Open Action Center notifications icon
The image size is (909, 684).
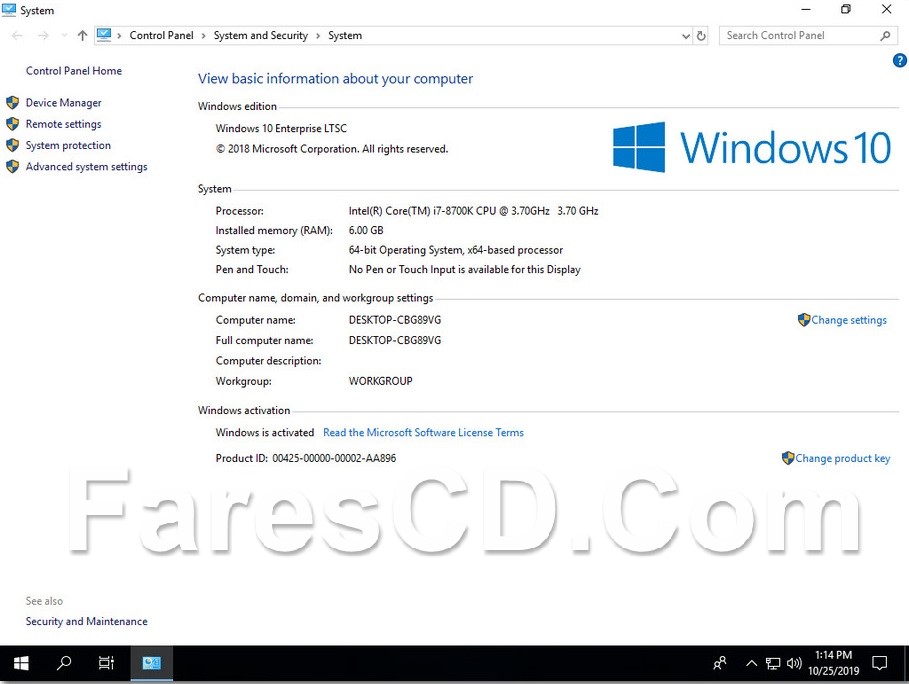[x=880, y=663]
